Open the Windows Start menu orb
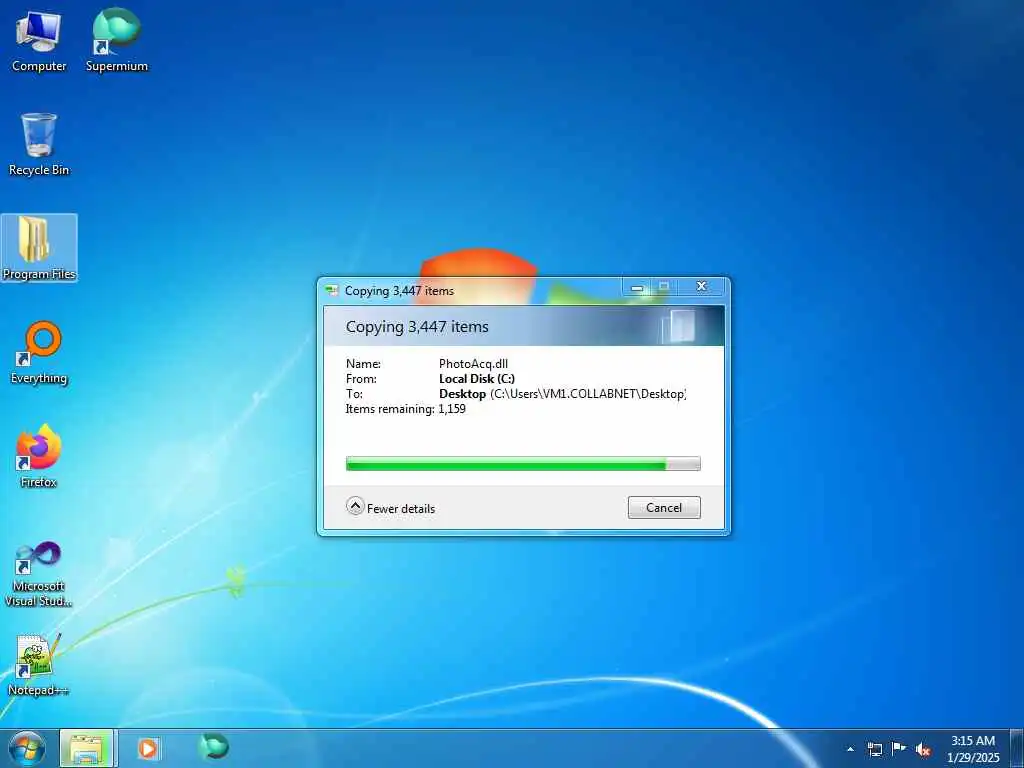 click(27, 748)
